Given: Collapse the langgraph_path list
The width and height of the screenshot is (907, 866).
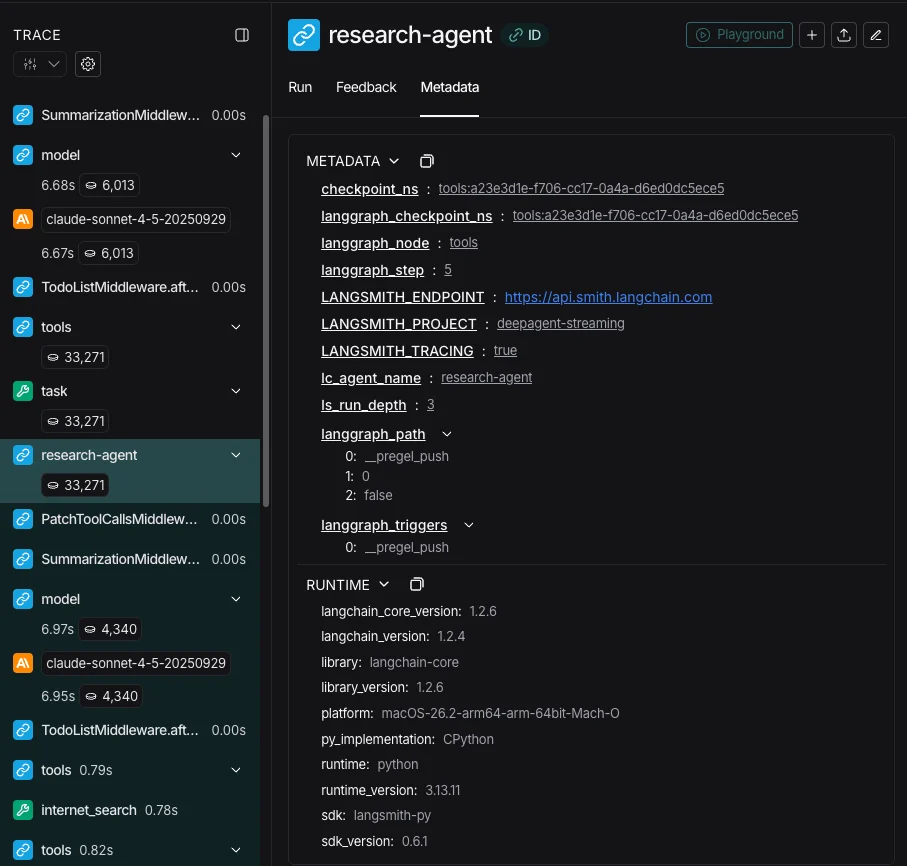Looking at the screenshot, I should 447,434.
